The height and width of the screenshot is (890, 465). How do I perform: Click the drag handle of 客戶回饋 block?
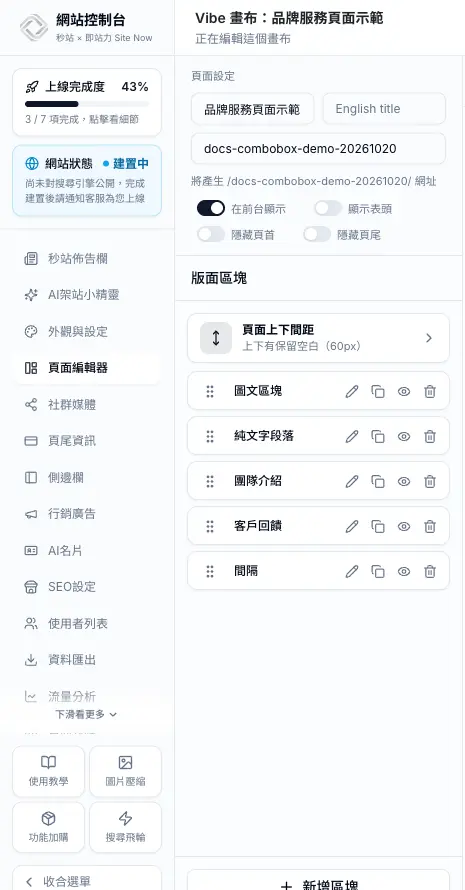coord(210,526)
